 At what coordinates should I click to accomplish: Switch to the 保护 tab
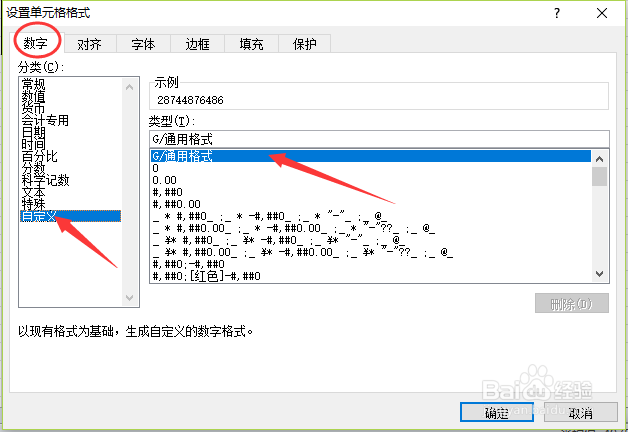click(304, 44)
